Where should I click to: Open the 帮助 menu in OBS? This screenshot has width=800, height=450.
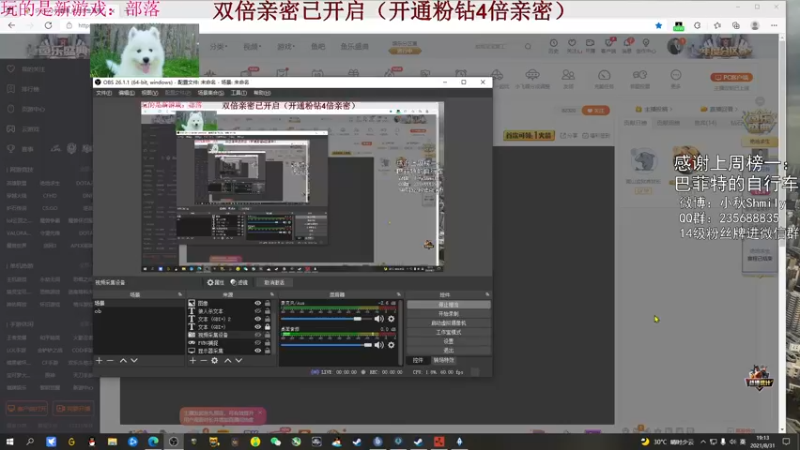tap(262, 93)
